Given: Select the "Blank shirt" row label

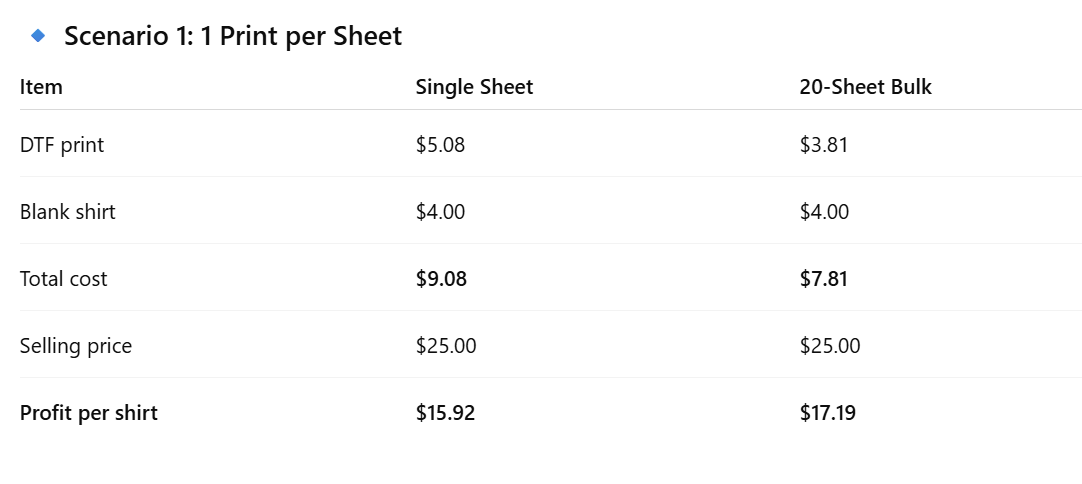Looking at the screenshot, I should pos(67,212).
